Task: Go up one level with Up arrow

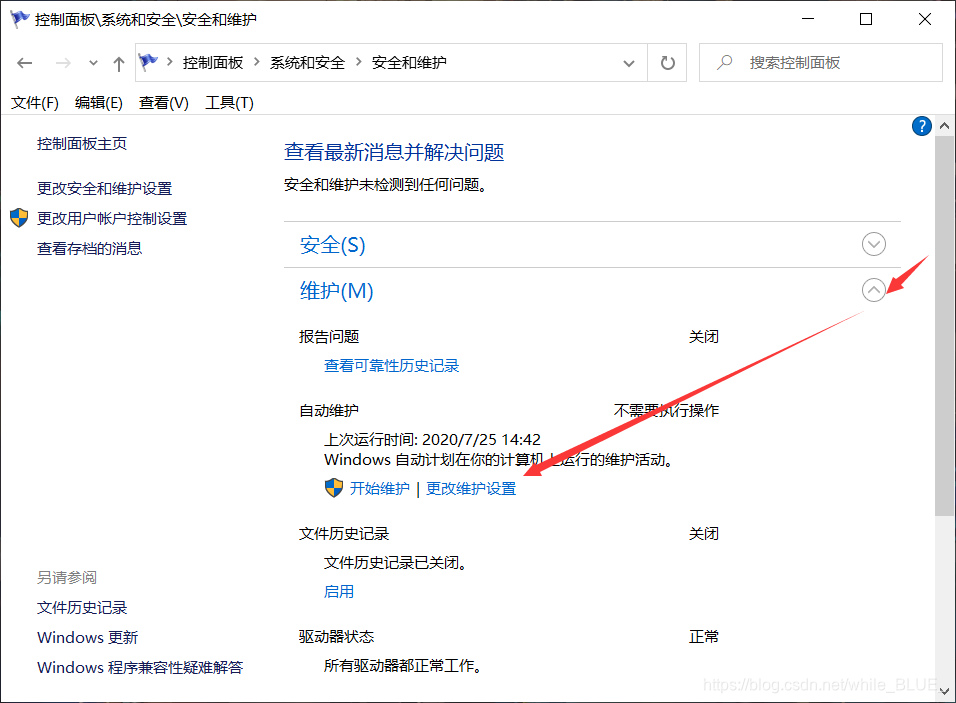Action: (x=118, y=63)
